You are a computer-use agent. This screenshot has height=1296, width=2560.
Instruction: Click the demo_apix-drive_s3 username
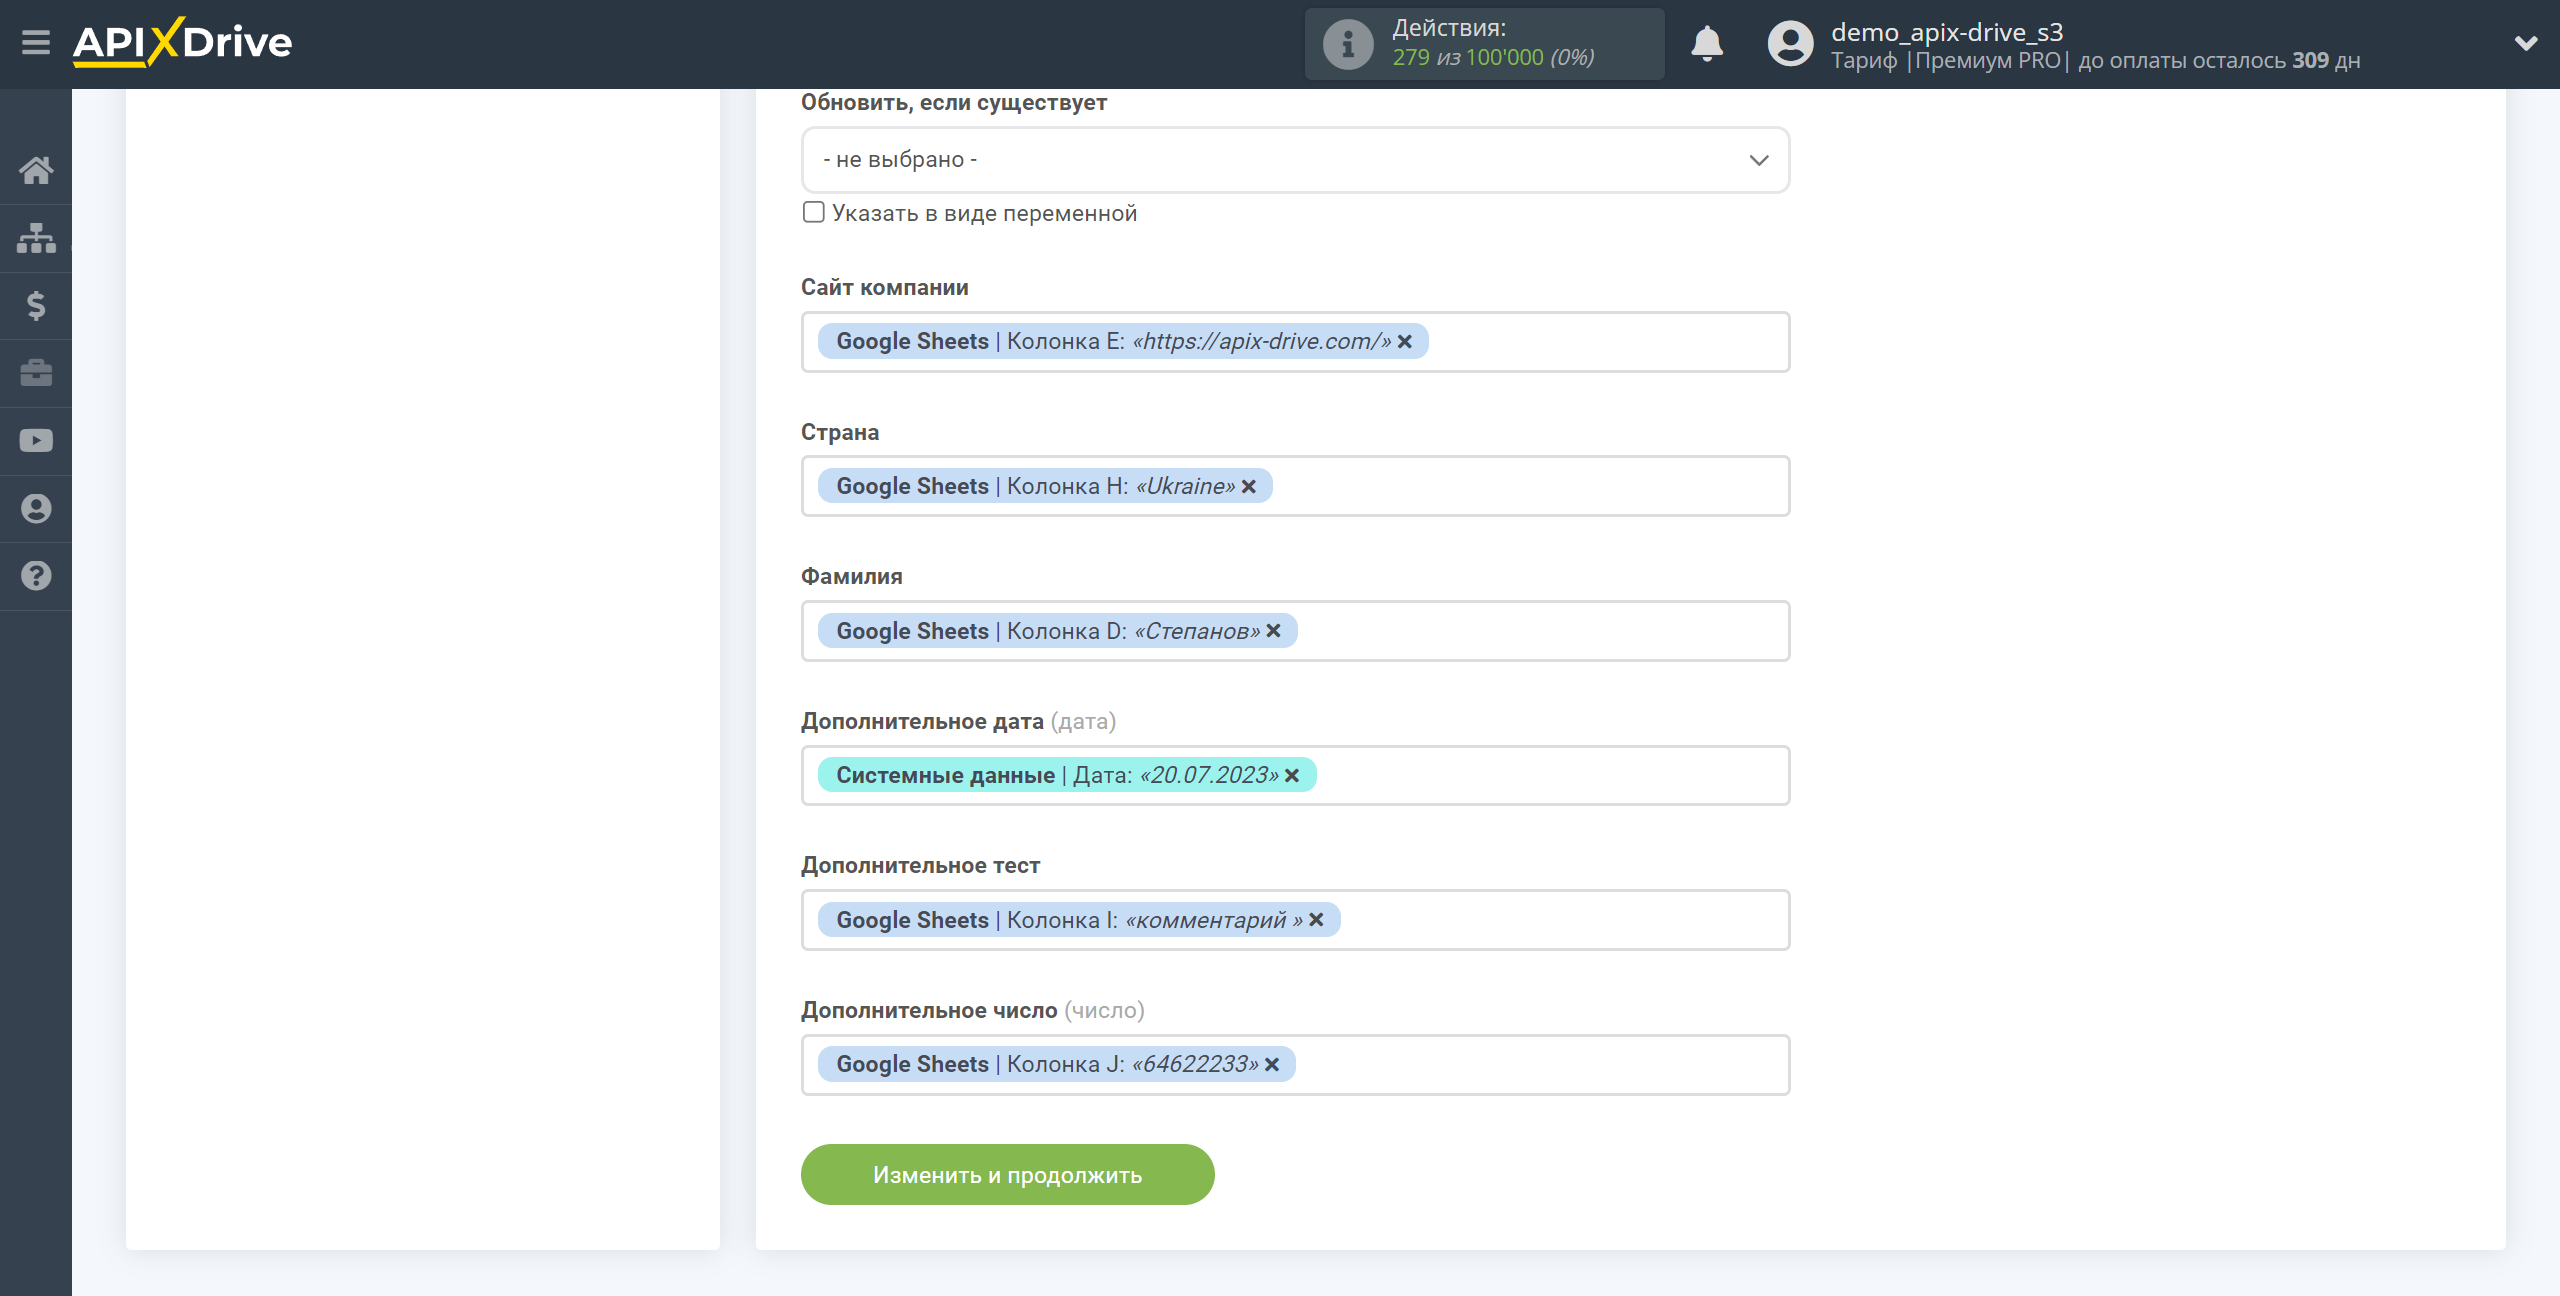[1946, 32]
